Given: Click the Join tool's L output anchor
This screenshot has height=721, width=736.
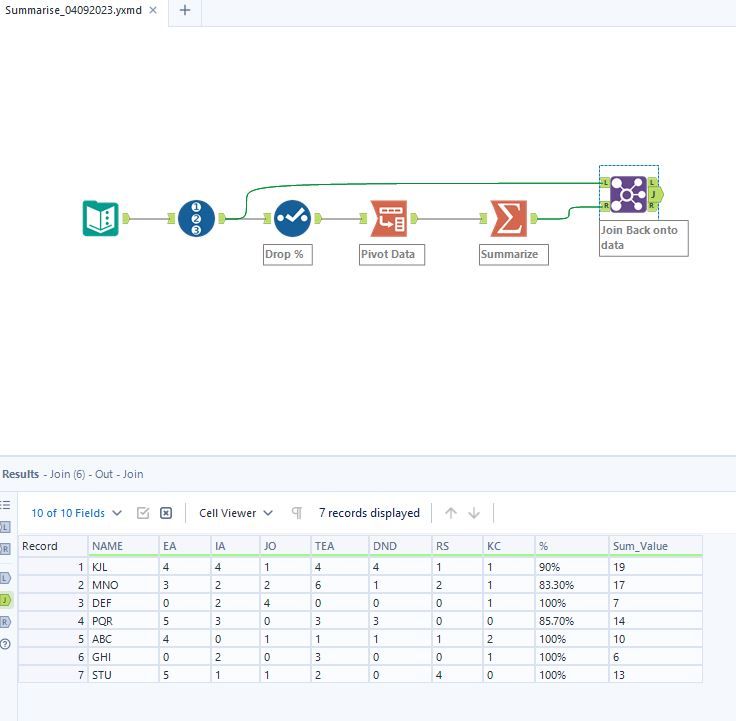Looking at the screenshot, I should pyautogui.click(x=652, y=182).
